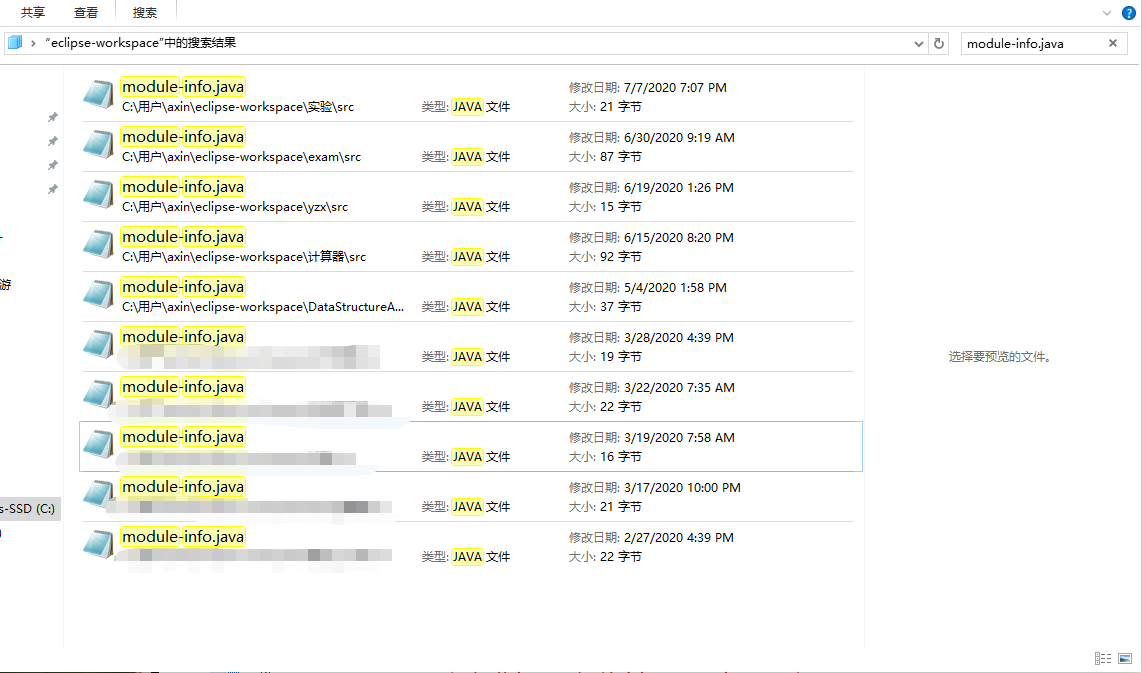Click the 共享 ribbon tab
Viewport: 1142px width, 673px height.
point(31,12)
